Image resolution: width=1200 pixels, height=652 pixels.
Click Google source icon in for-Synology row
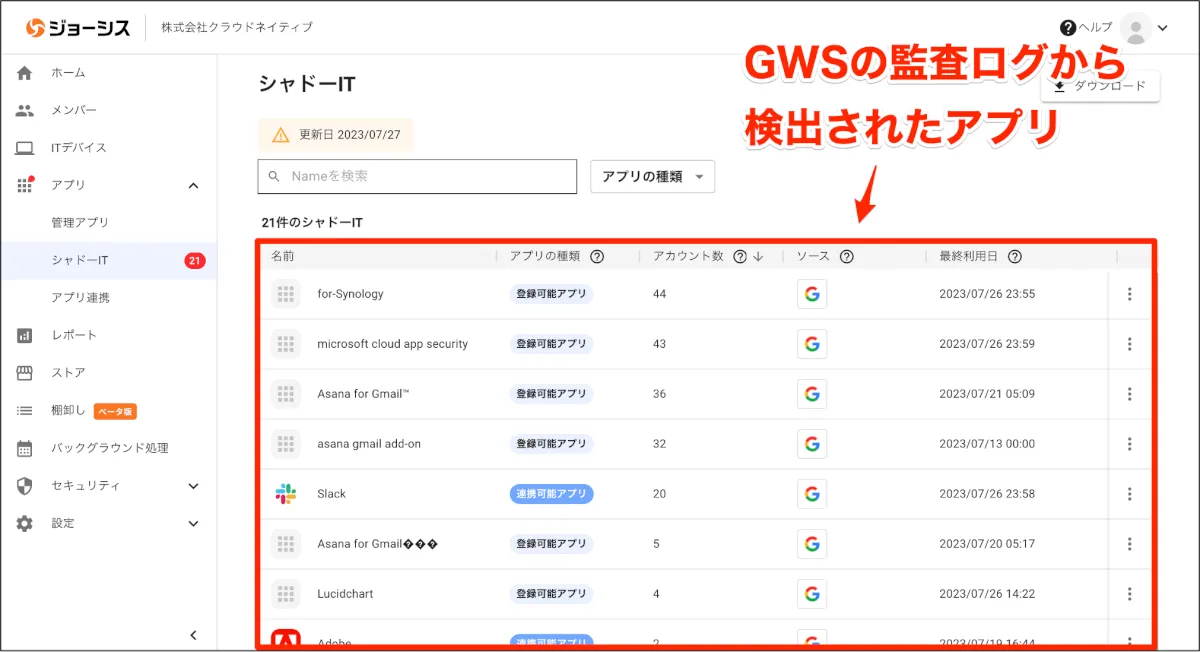tap(812, 294)
